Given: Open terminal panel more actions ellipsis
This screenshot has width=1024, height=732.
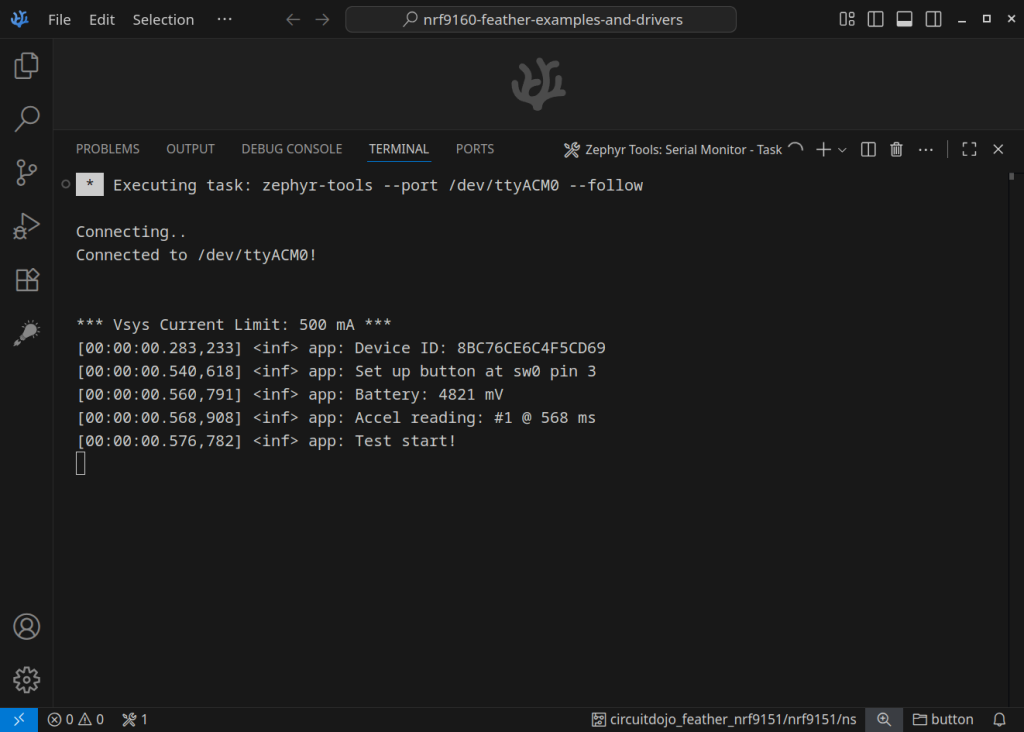Looking at the screenshot, I should (926, 149).
